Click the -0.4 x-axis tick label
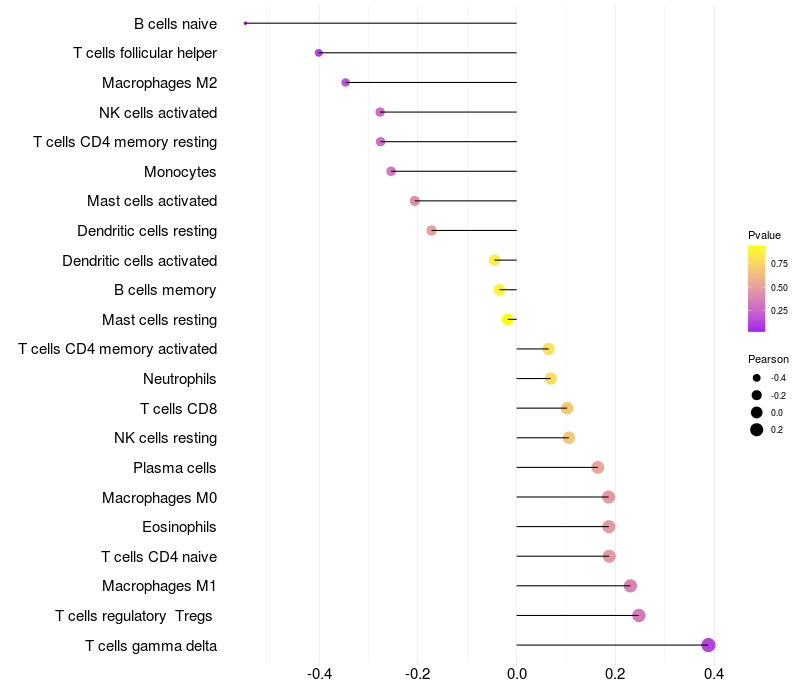The image size is (800, 700). [x=319, y=674]
